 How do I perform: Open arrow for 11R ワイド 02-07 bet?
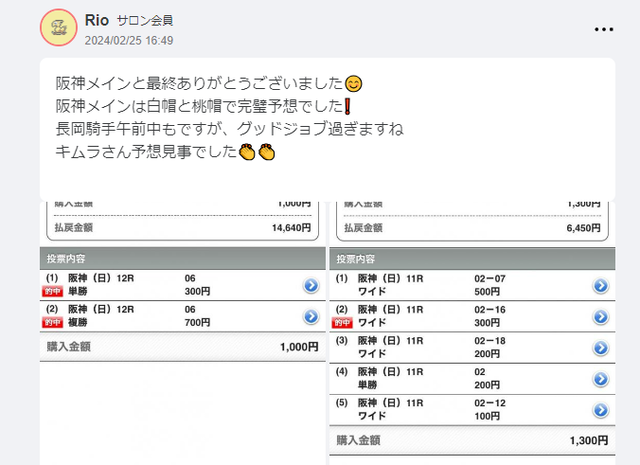pos(601,286)
